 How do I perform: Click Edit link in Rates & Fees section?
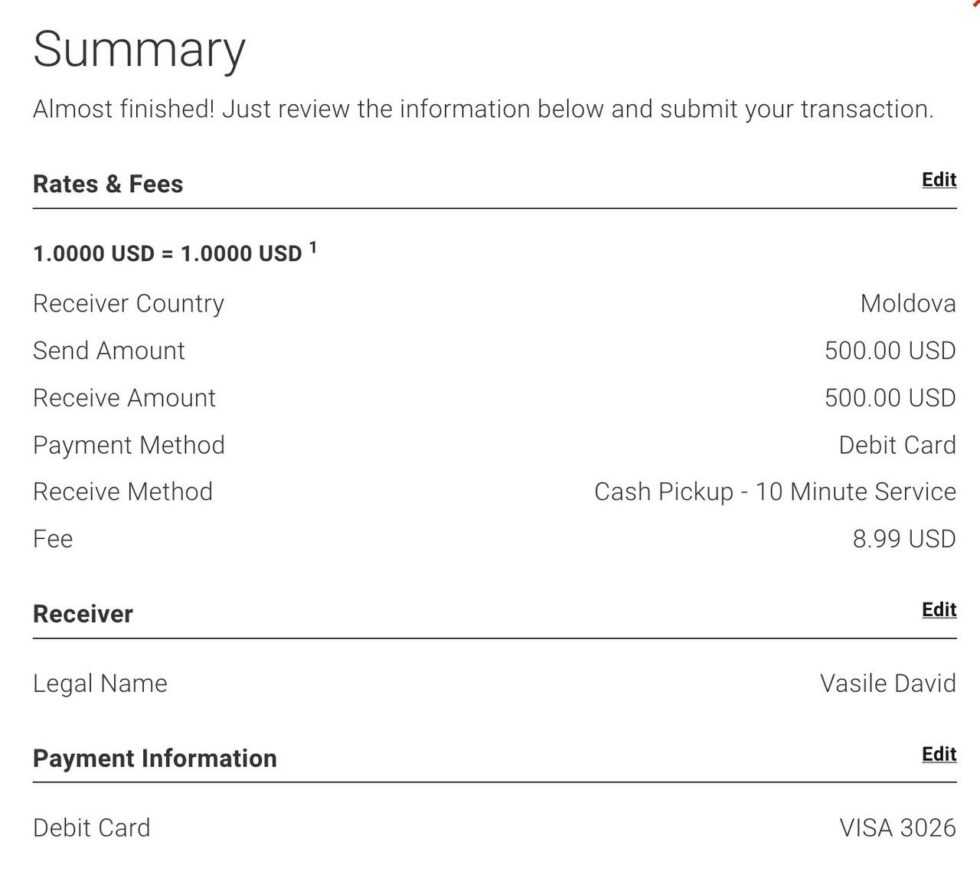(938, 180)
